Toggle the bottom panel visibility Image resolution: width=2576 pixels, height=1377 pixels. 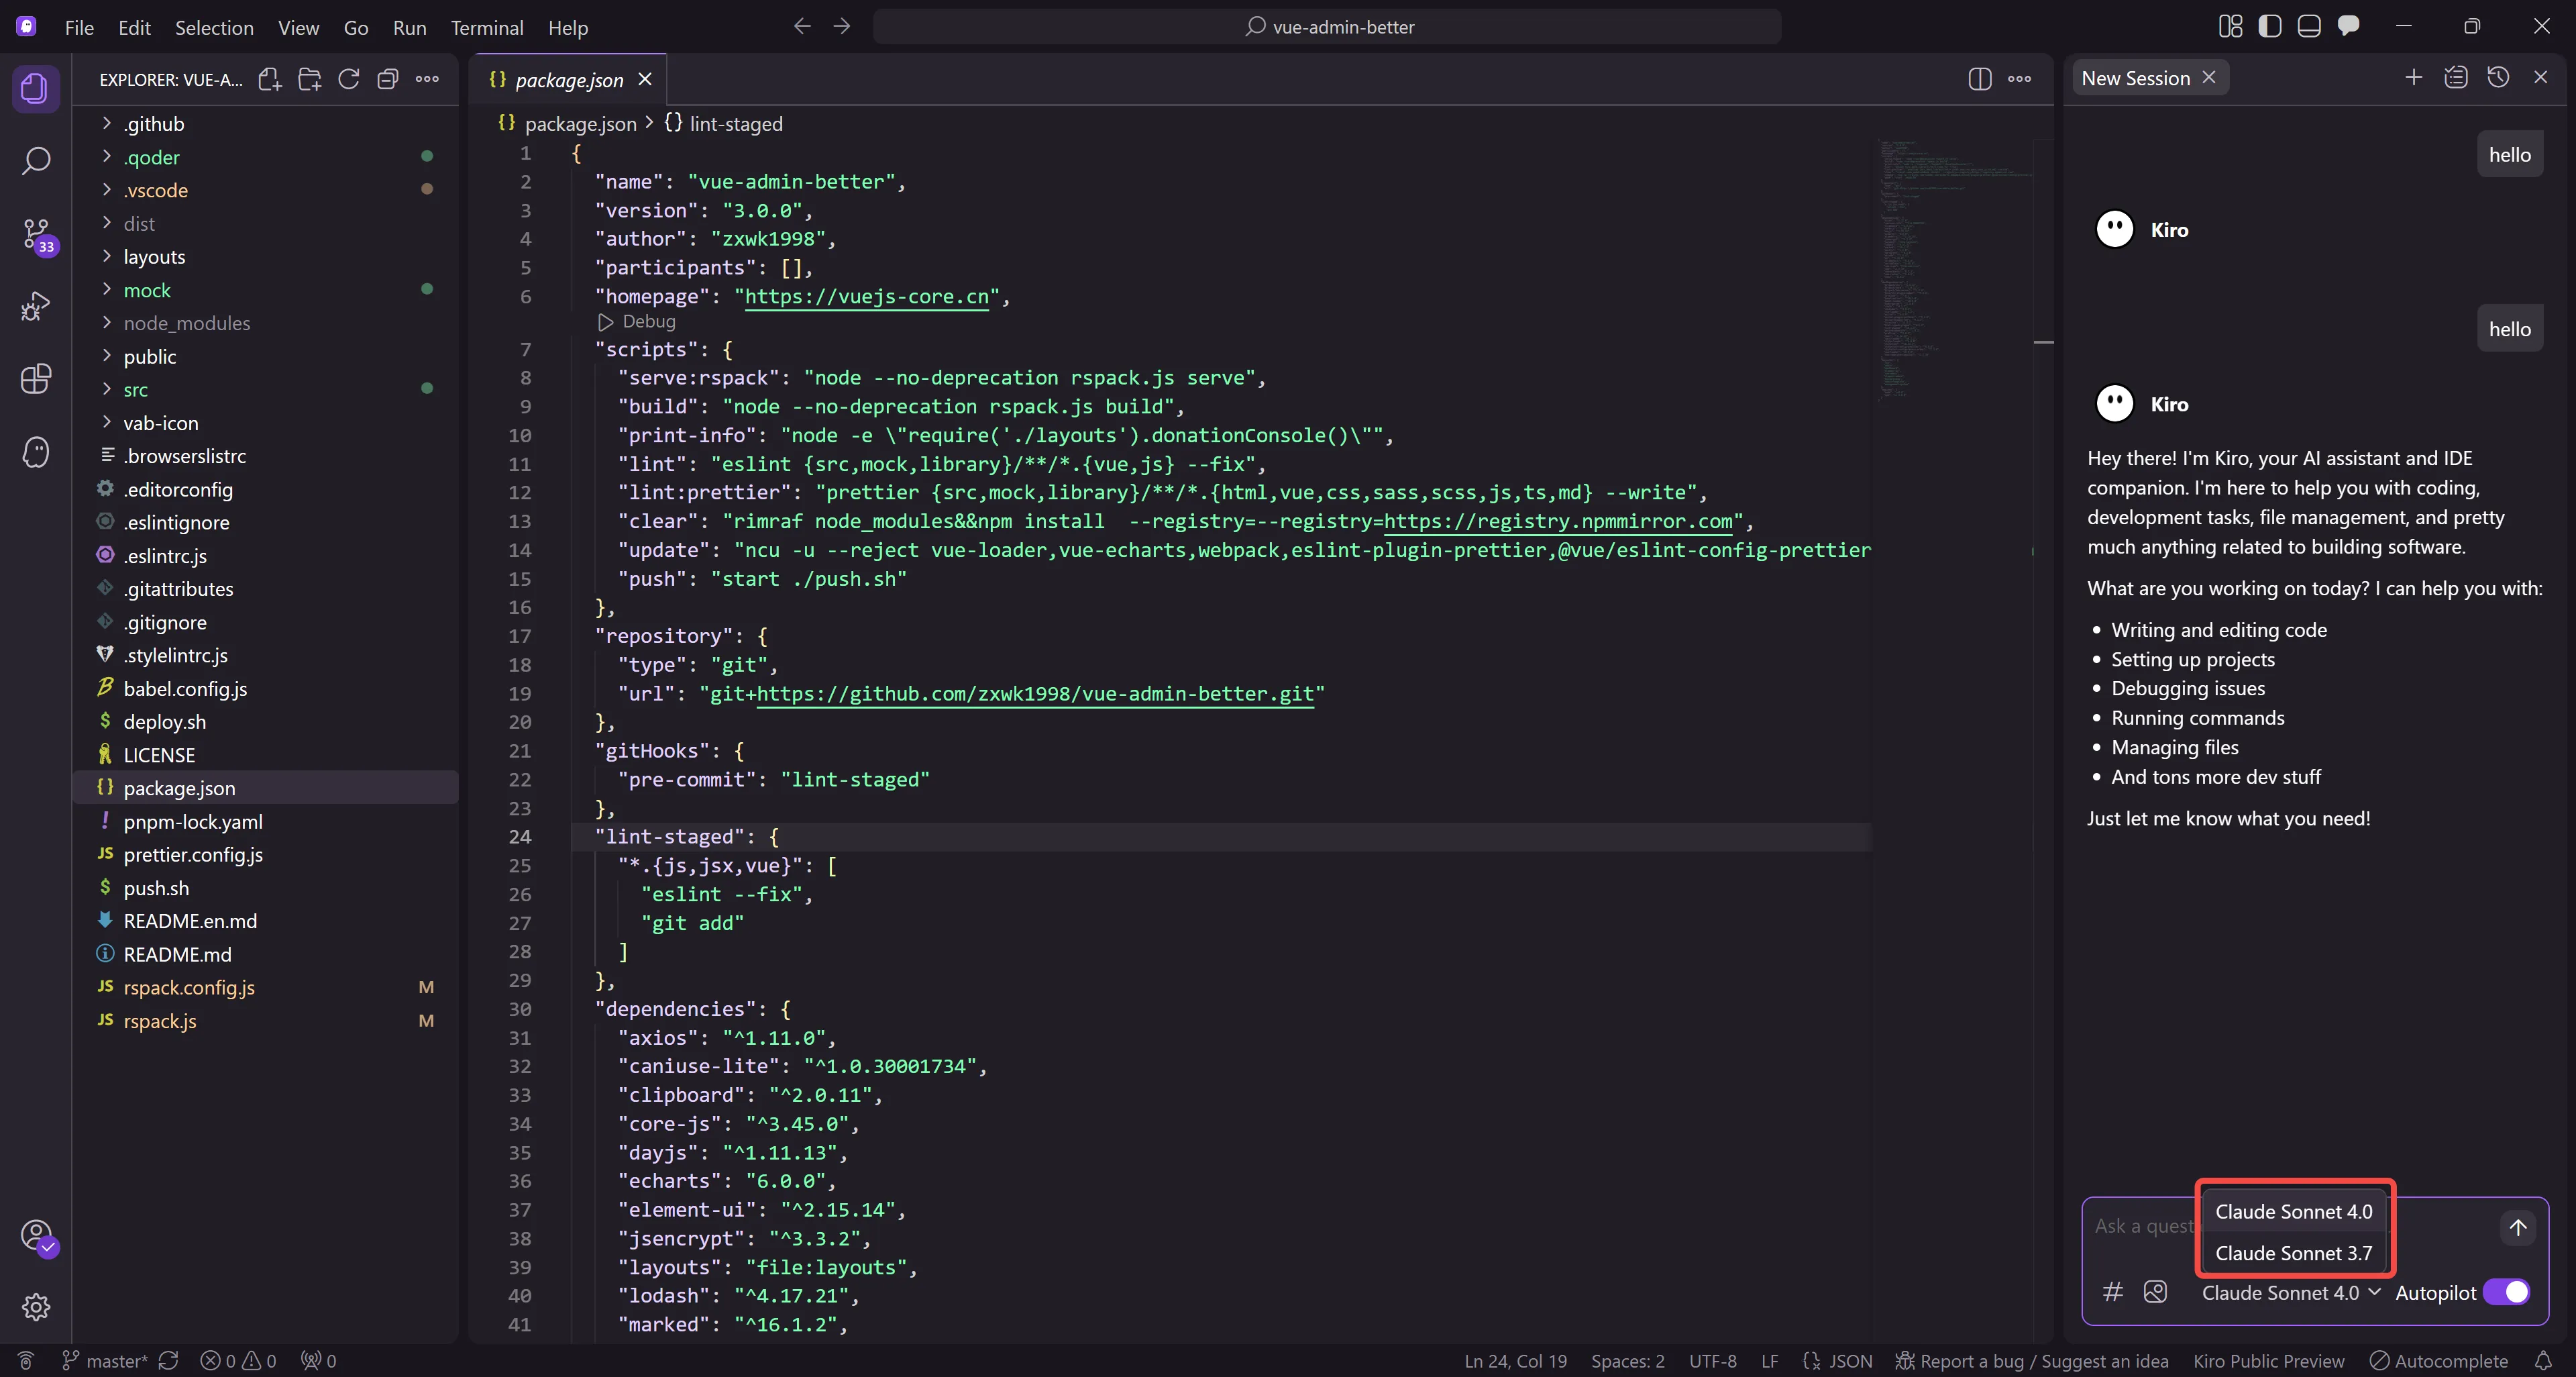[x=2310, y=26]
